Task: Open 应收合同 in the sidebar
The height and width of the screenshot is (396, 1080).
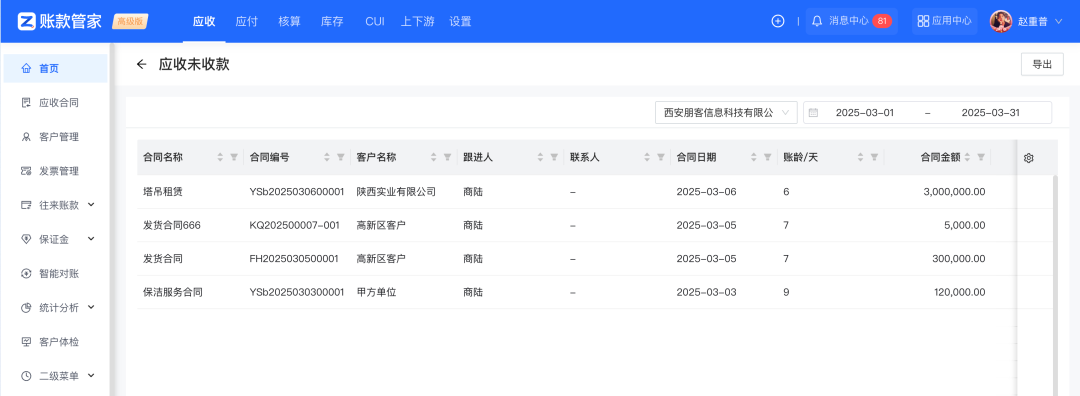Action: [x=55, y=103]
